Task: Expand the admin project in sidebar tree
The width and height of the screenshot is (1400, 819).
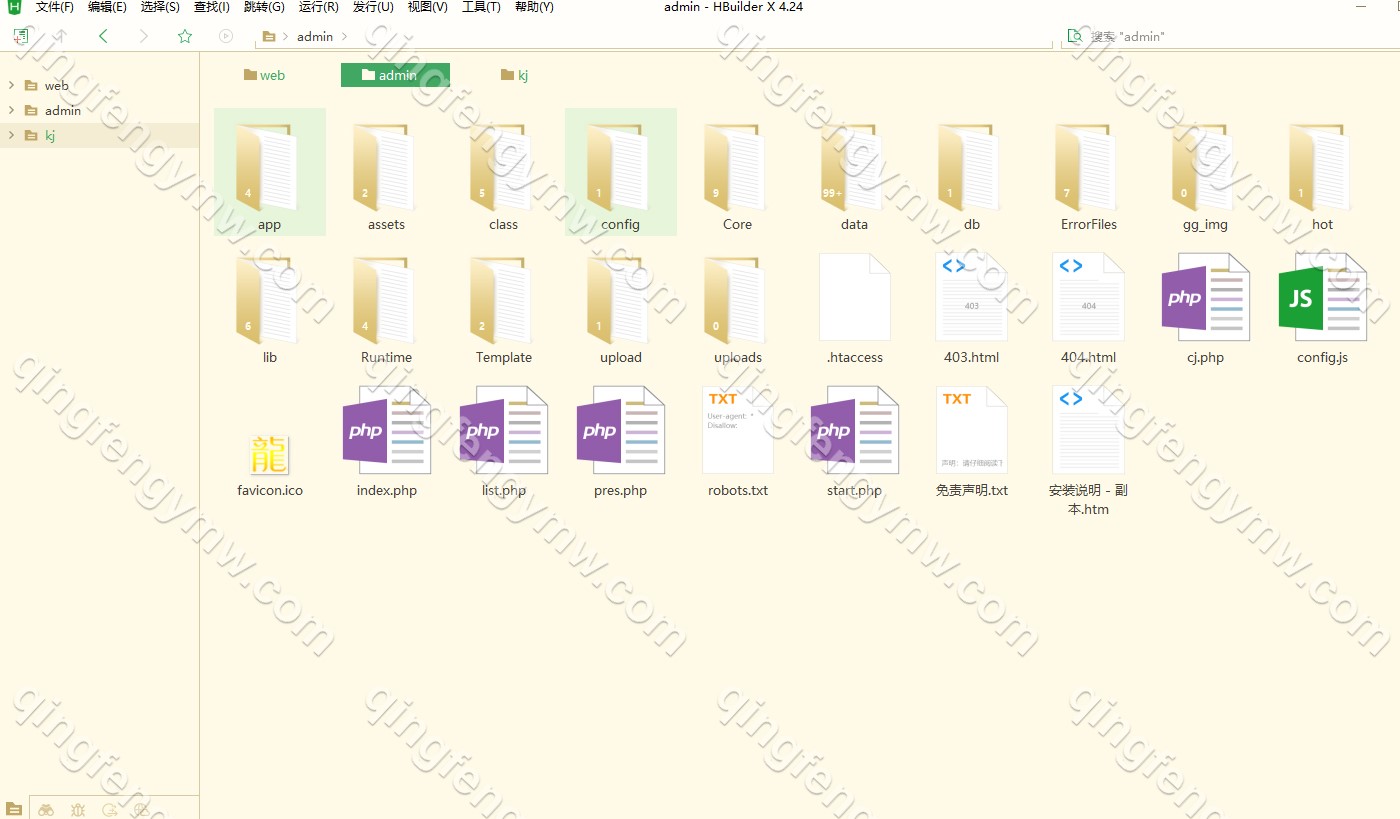Action: [x=11, y=110]
